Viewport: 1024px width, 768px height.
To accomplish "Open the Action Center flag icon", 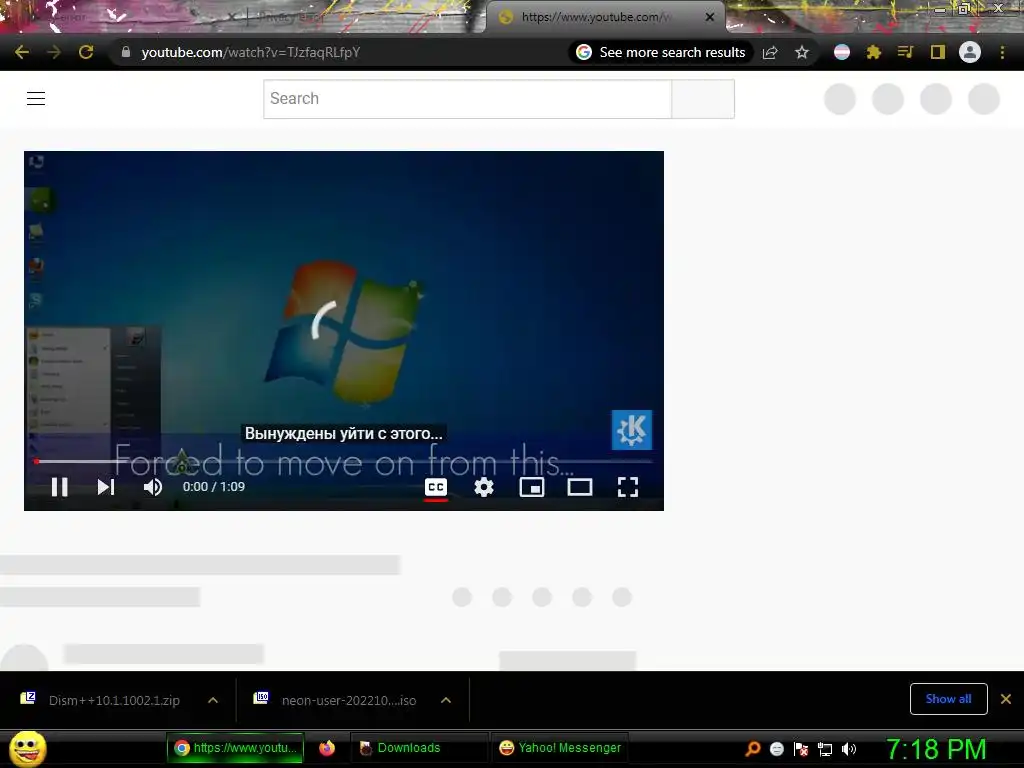I will point(801,749).
